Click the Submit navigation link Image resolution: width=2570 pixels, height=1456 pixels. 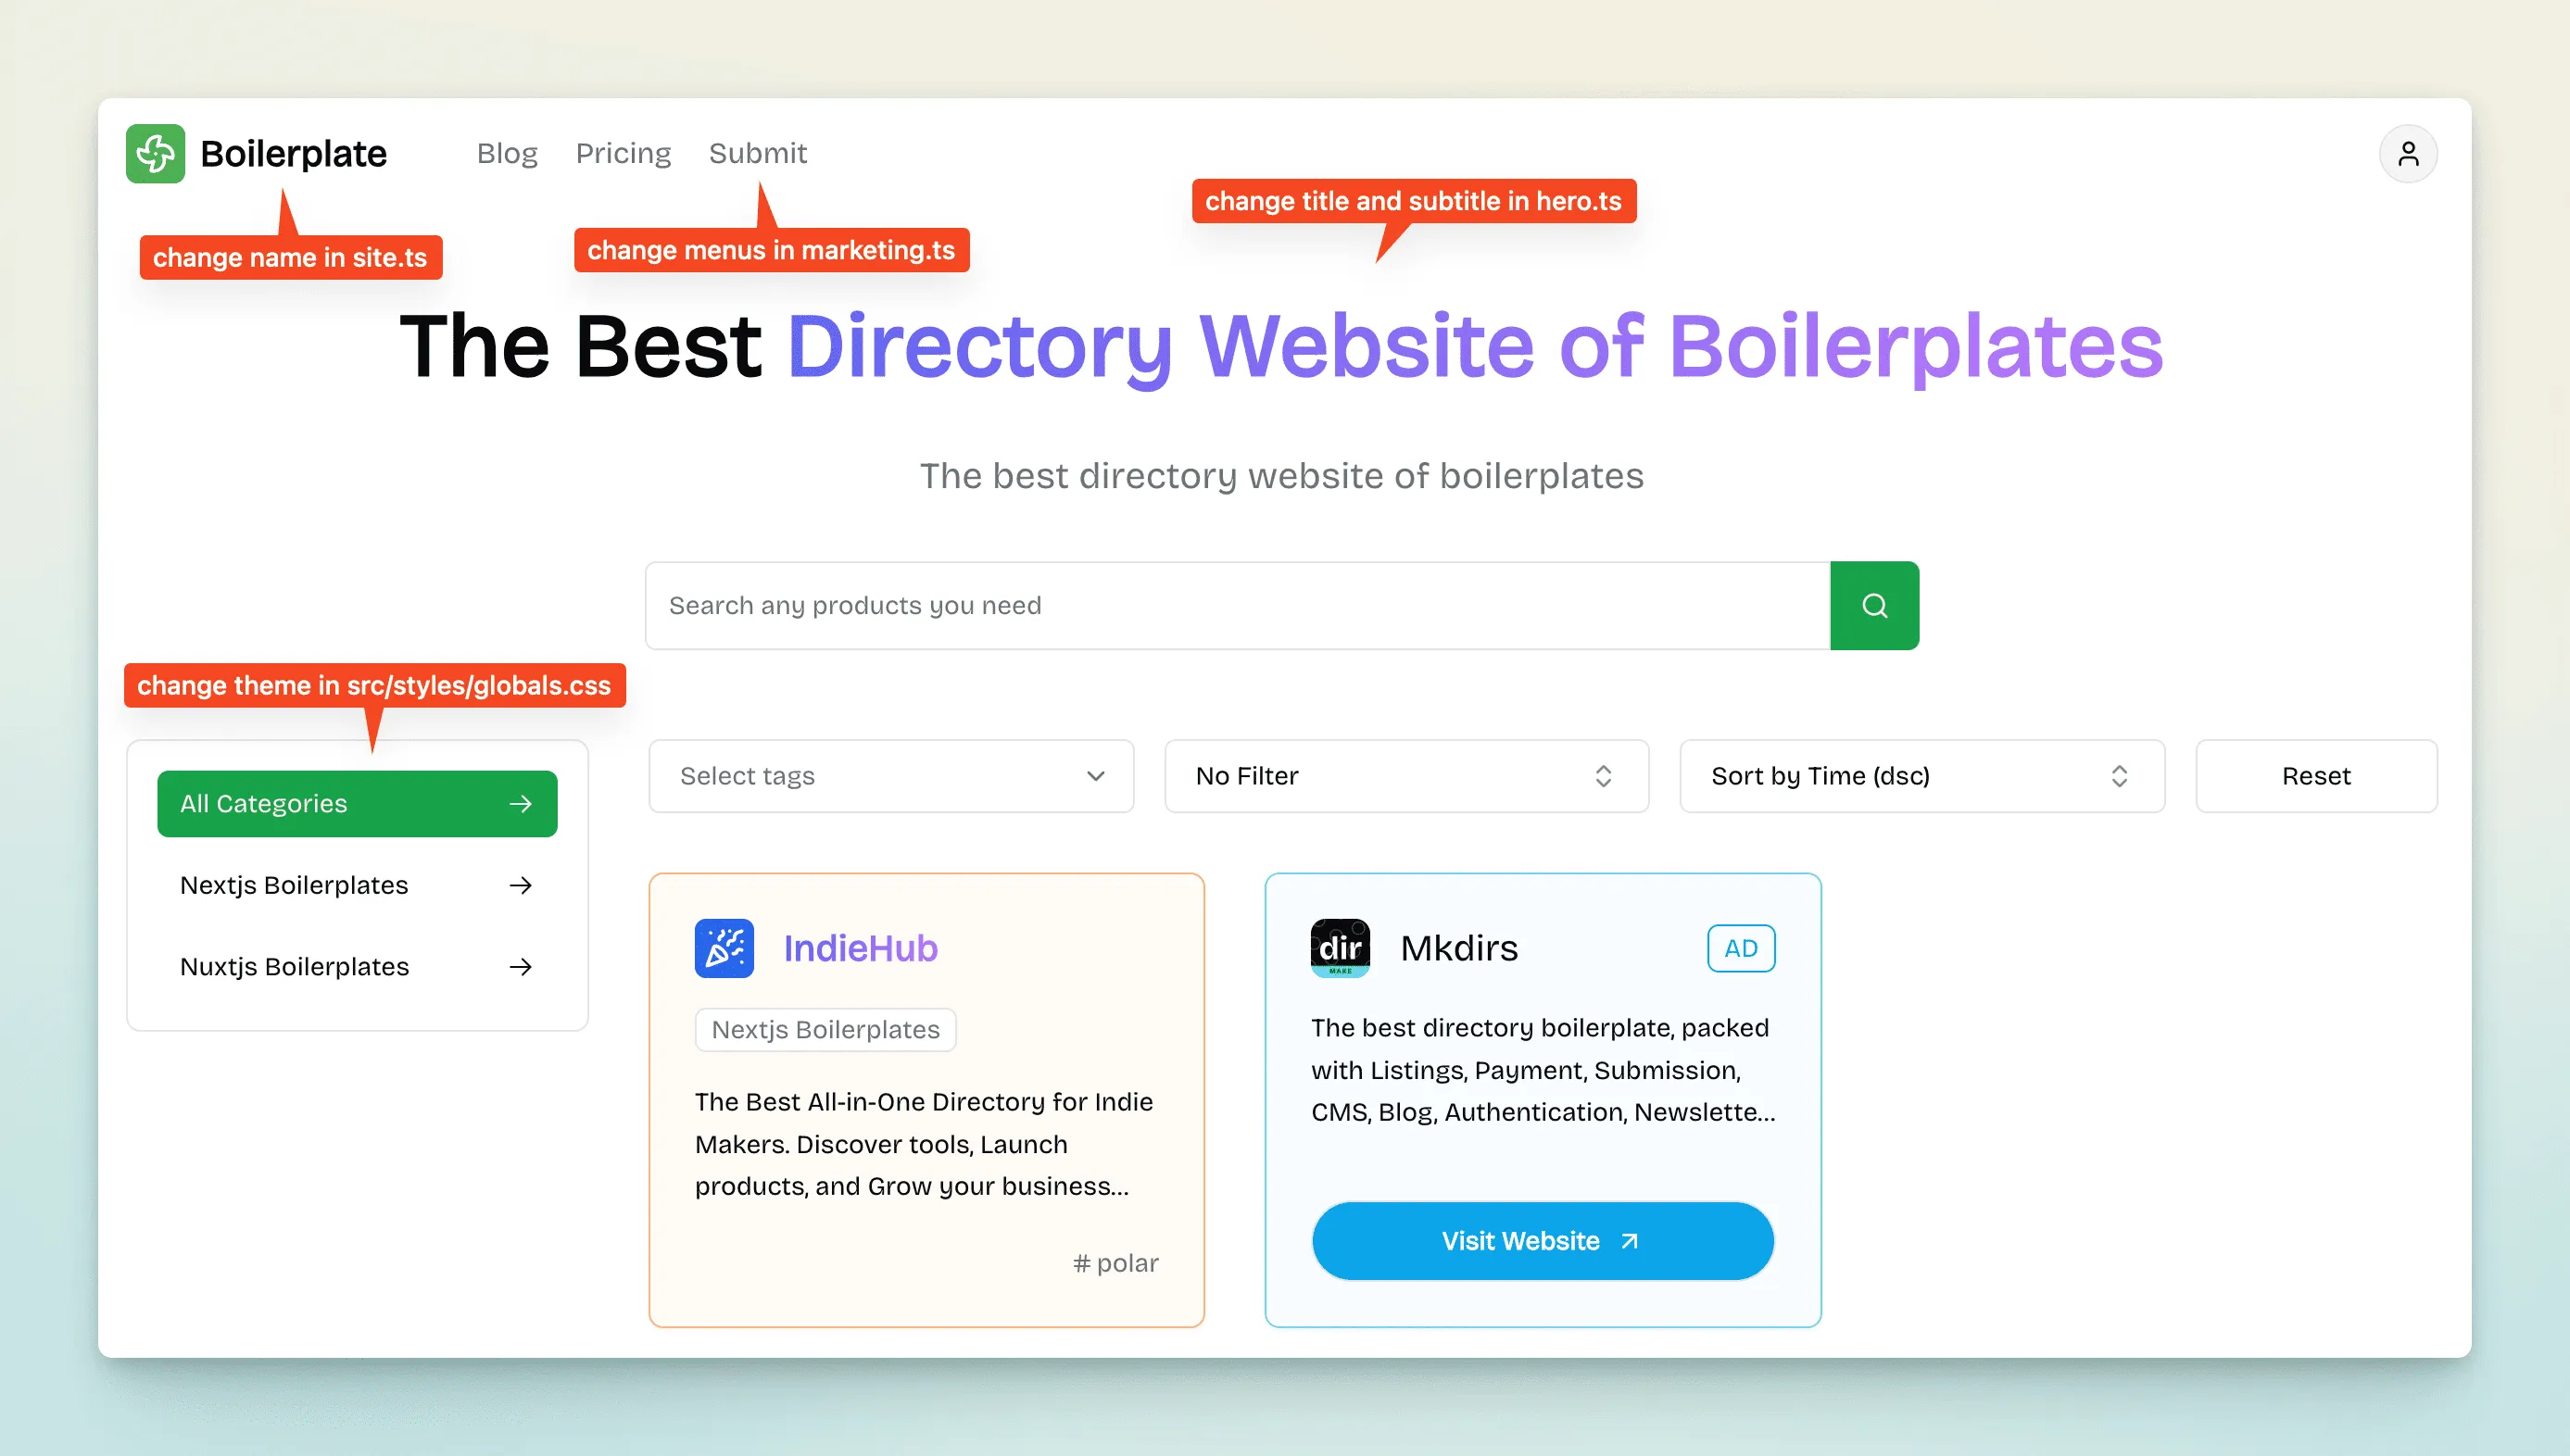[x=755, y=152]
